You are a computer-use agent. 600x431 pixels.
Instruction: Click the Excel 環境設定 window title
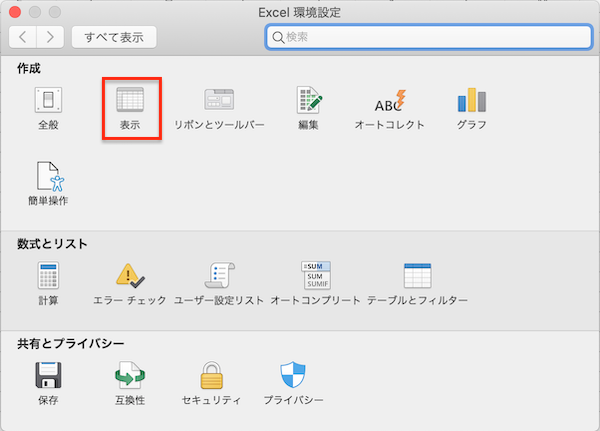(x=299, y=13)
